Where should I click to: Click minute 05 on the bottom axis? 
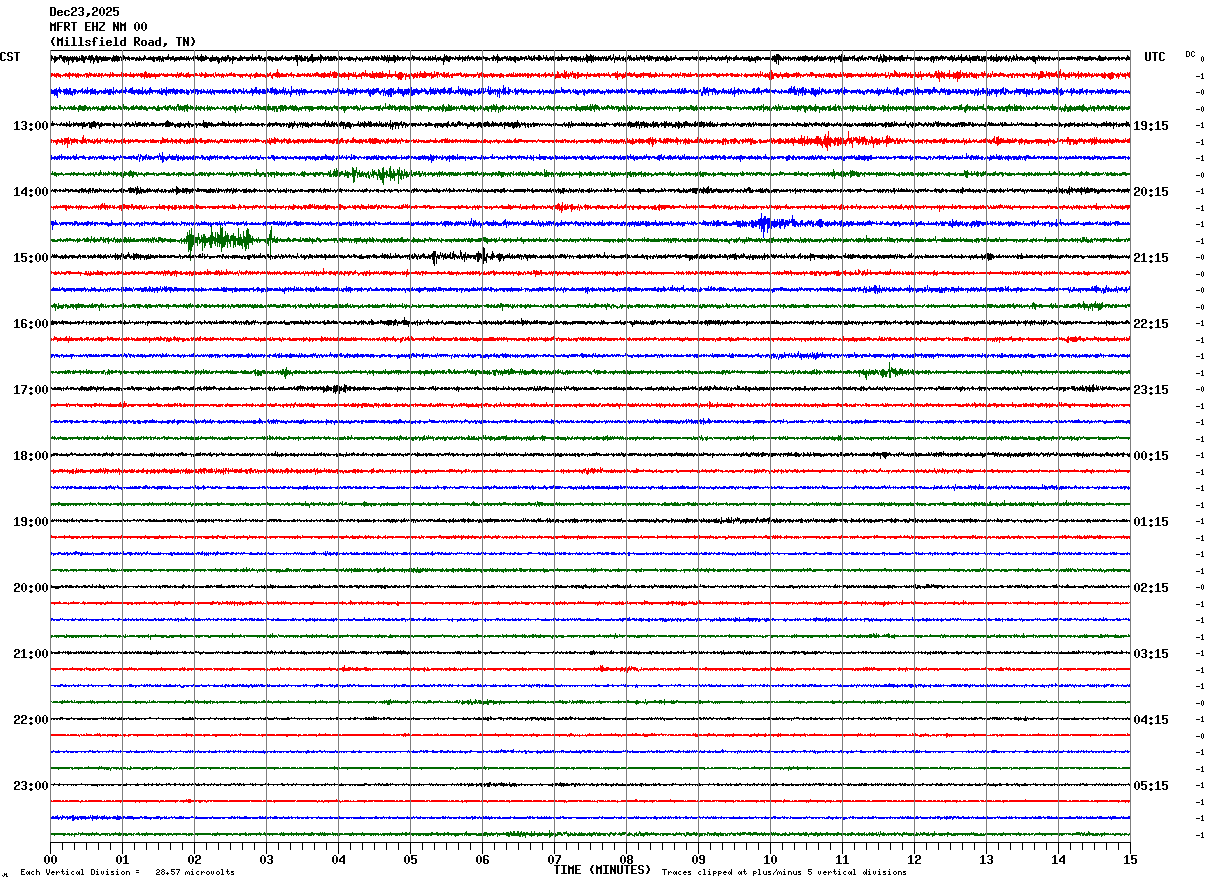(410, 859)
